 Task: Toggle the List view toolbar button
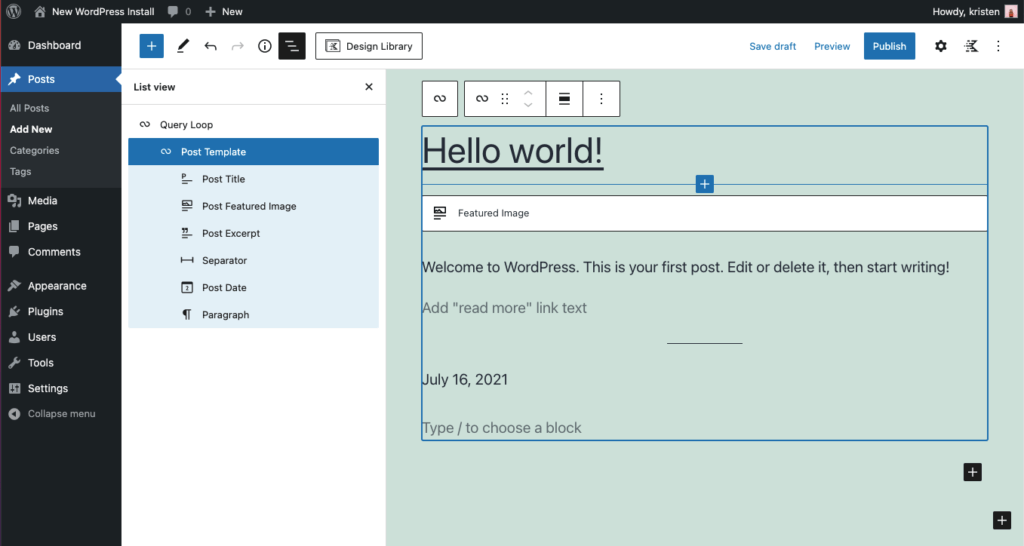coord(292,46)
